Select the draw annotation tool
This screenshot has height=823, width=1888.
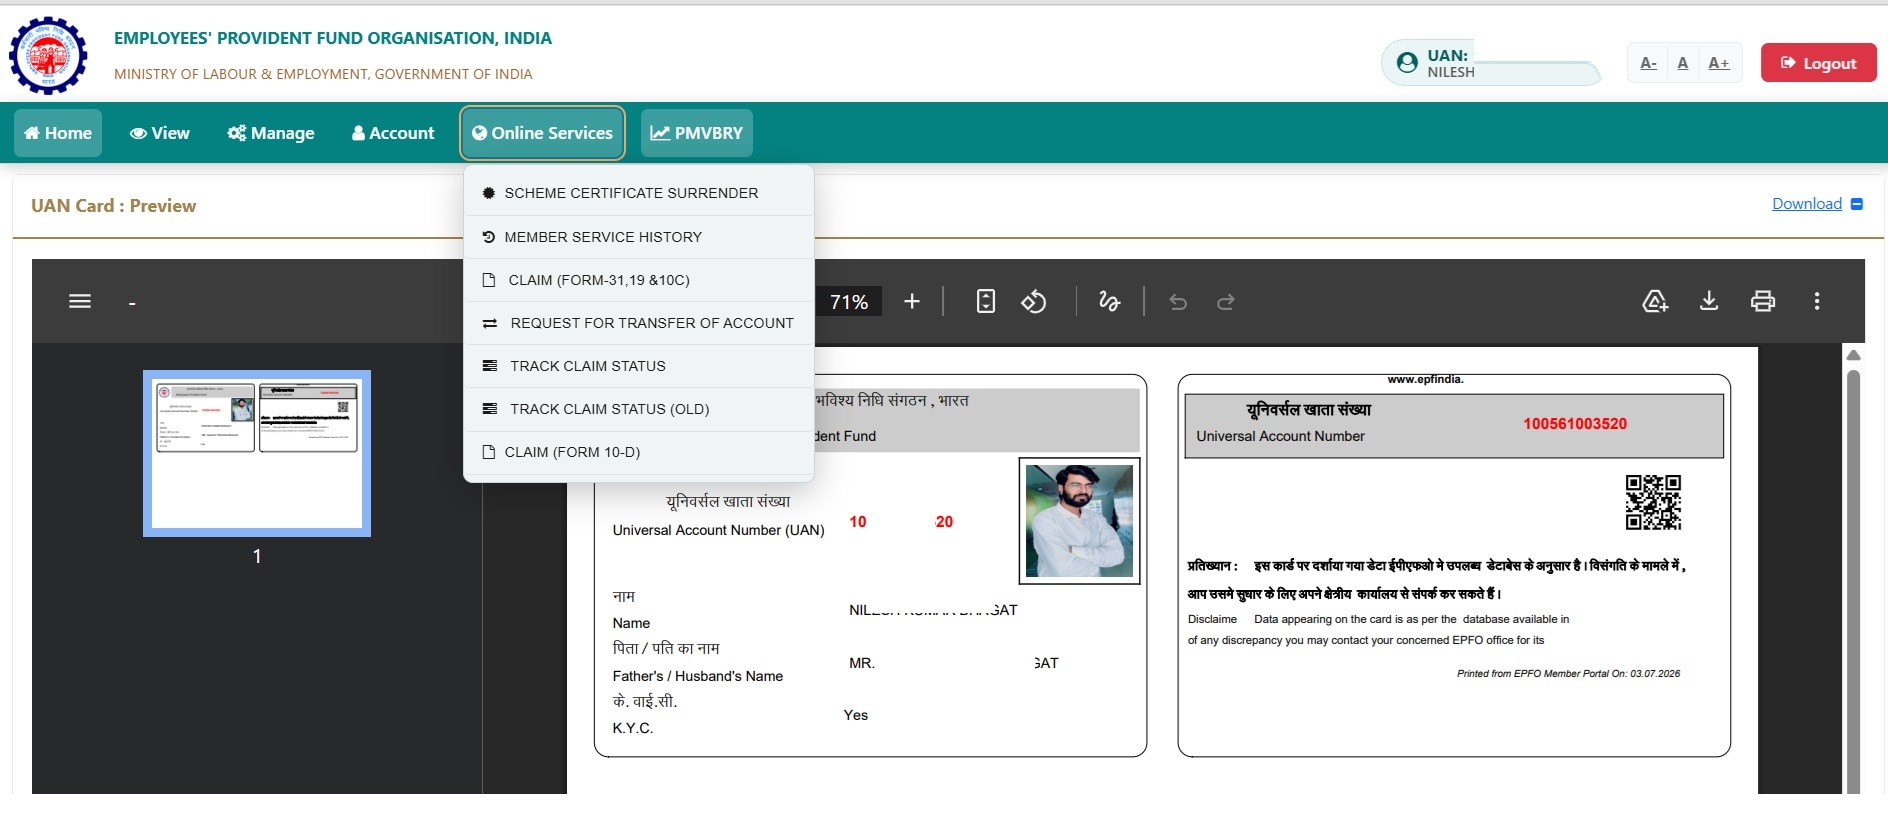coord(1109,301)
